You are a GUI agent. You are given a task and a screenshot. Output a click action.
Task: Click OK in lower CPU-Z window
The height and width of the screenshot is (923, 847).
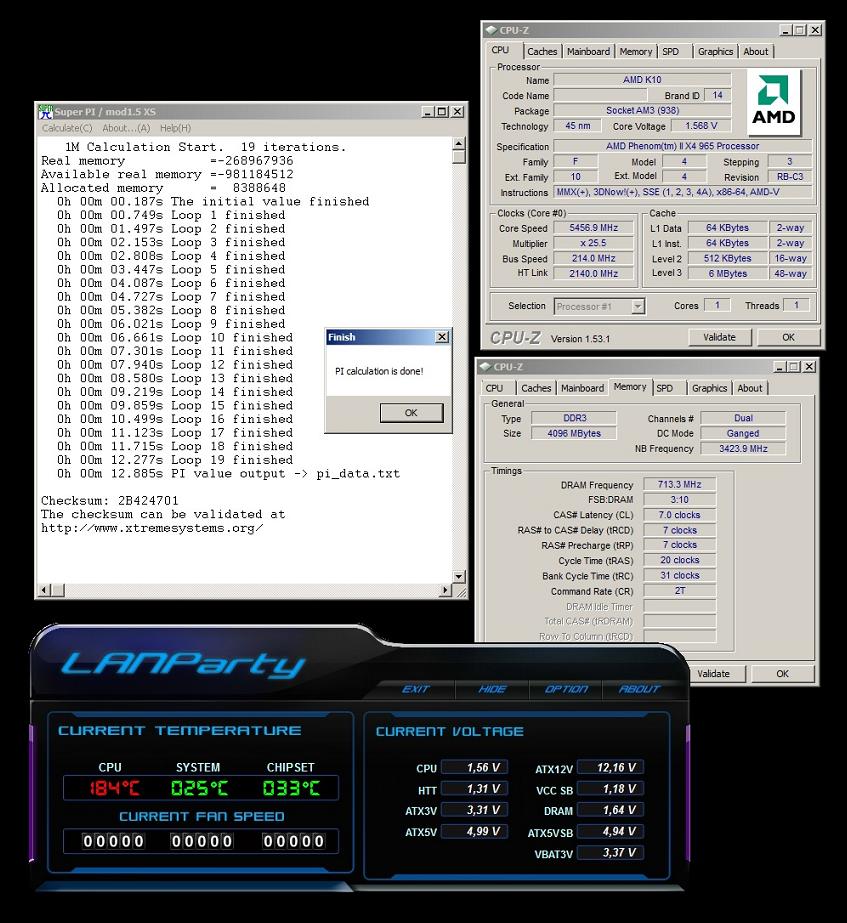point(782,673)
